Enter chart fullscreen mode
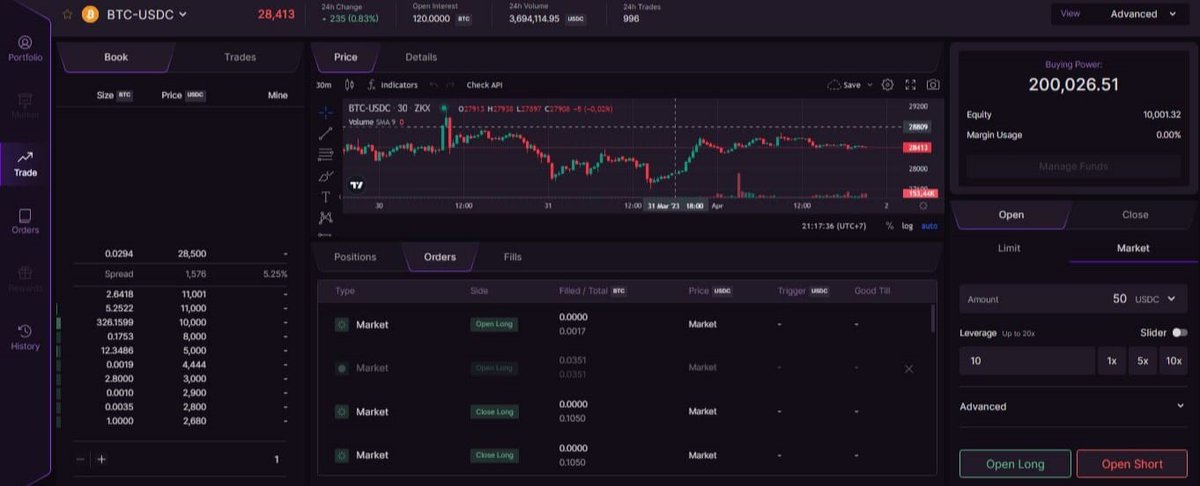 tap(910, 85)
